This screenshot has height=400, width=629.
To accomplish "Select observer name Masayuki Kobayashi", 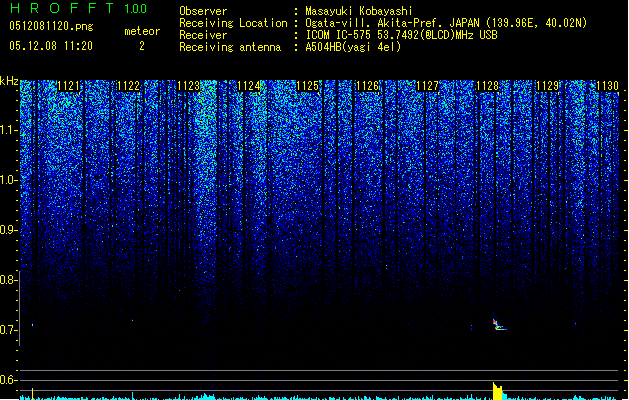I will pyautogui.click(x=358, y=11).
